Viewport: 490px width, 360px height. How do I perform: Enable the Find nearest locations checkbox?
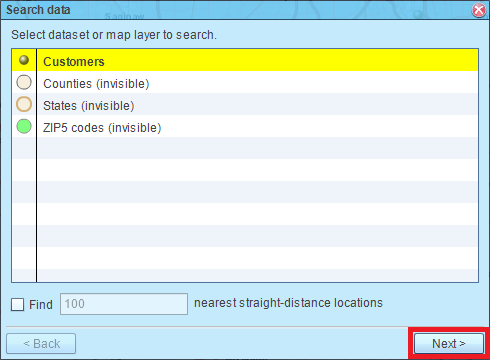click(17, 304)
